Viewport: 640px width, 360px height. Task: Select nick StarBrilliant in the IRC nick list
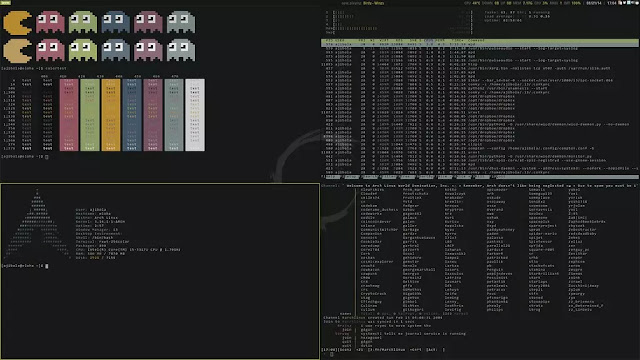pyautogui.click(x=544, y=273)
